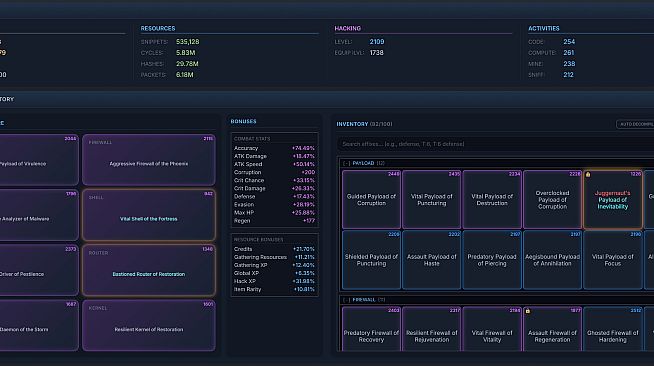Select Juggernaut's Payload of Inevitability item

(x=613, y=199)
